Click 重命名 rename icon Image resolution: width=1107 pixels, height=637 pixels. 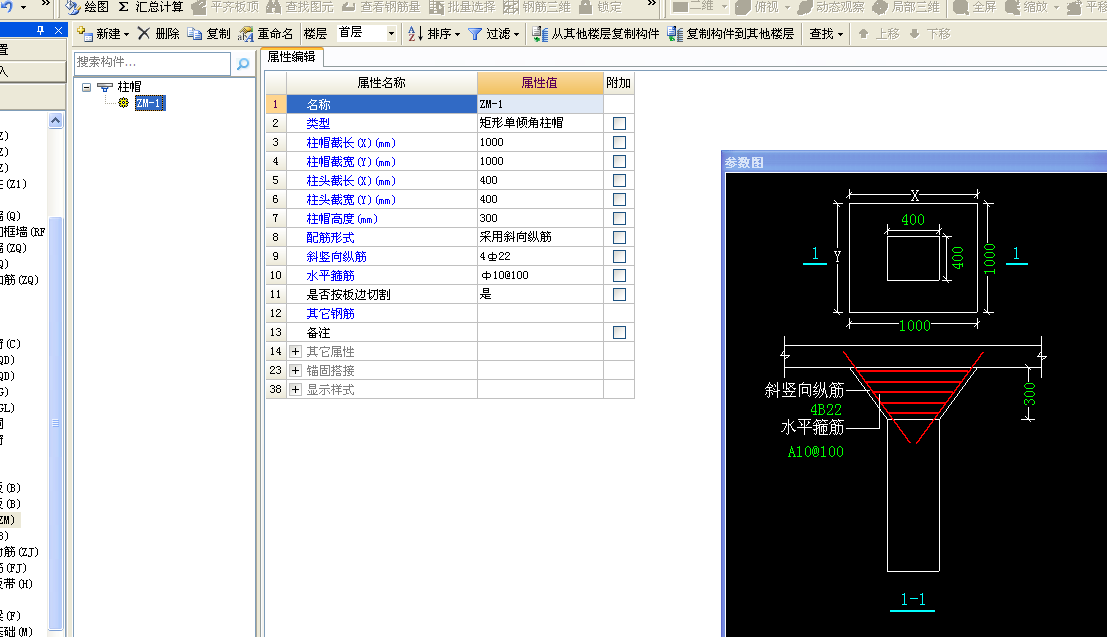[x=246, y=33]
